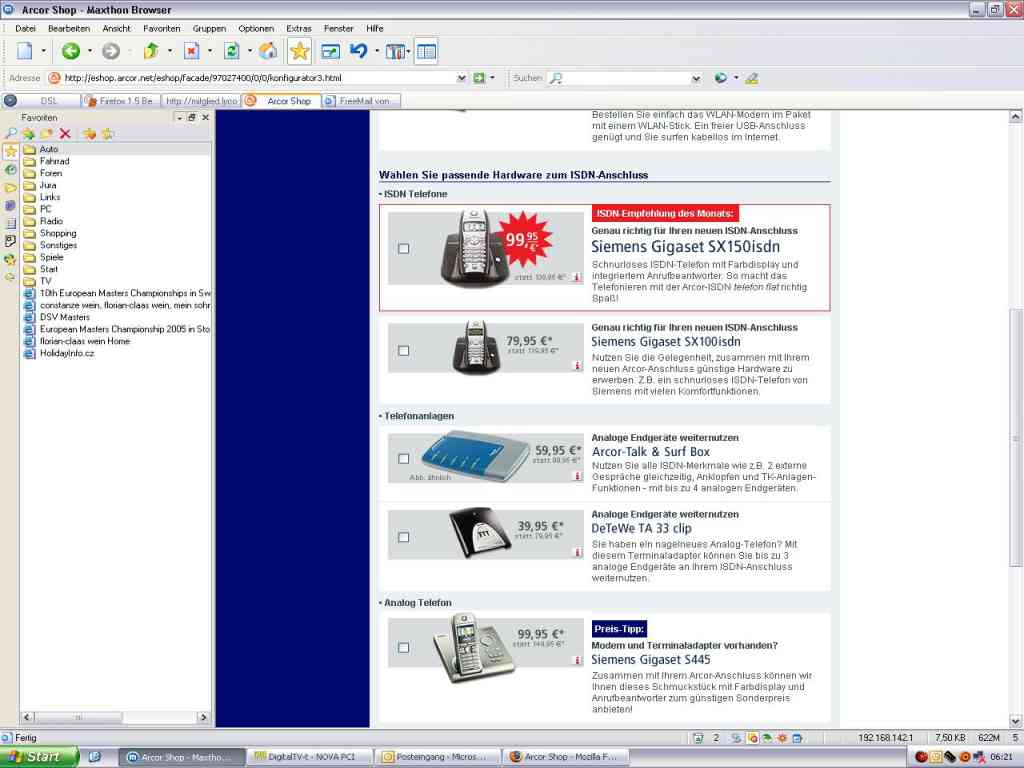1024x768 pixels.
Task: Close the Favoriten sidebar panel
Action: 205,118
